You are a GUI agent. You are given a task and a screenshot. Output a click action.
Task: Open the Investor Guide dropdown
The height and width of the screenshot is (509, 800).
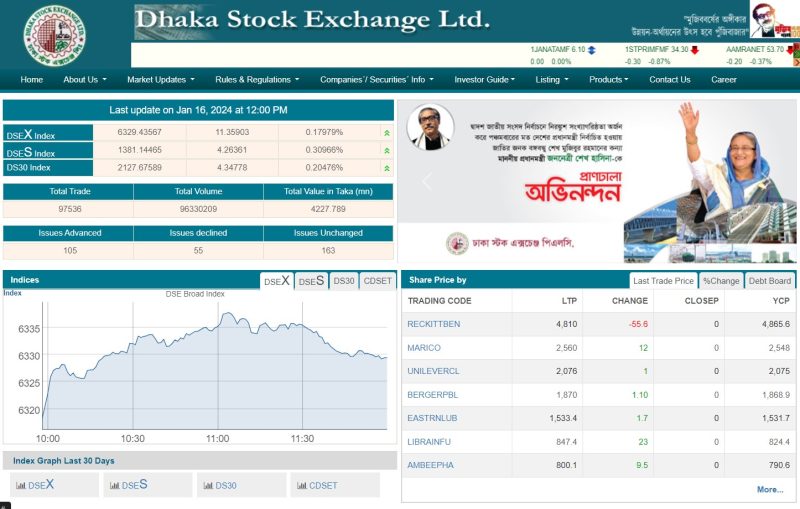point(488,80)
